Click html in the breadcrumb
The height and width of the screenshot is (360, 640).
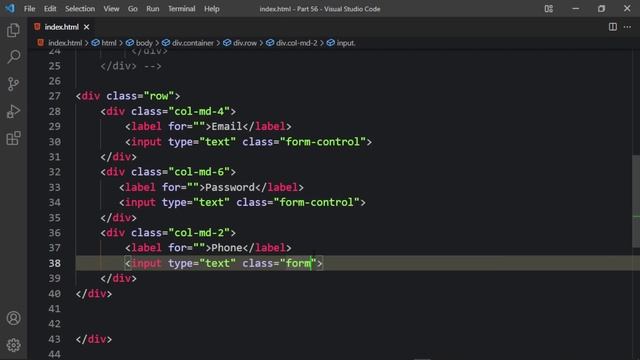[109, 43]
